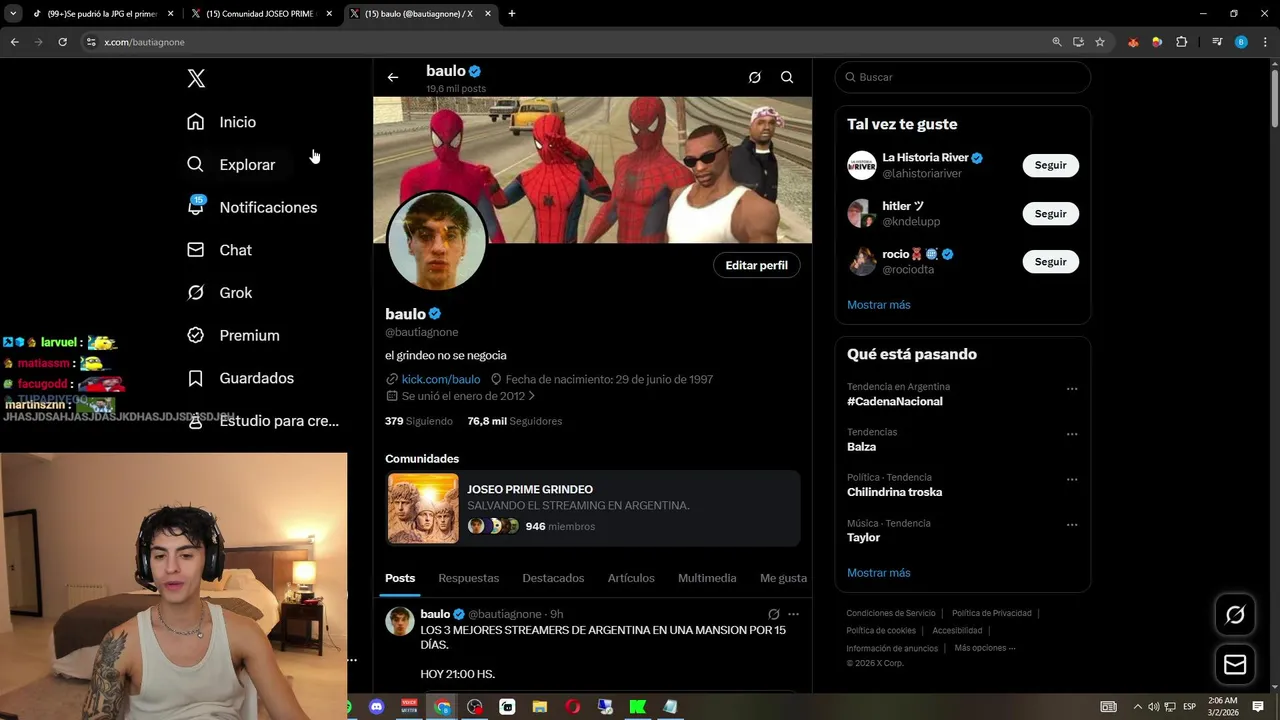Image resolution: width=1280 pixels, height=720 pixels.
Task: Switch to the Multimedia tab
Action: point(707,578)
